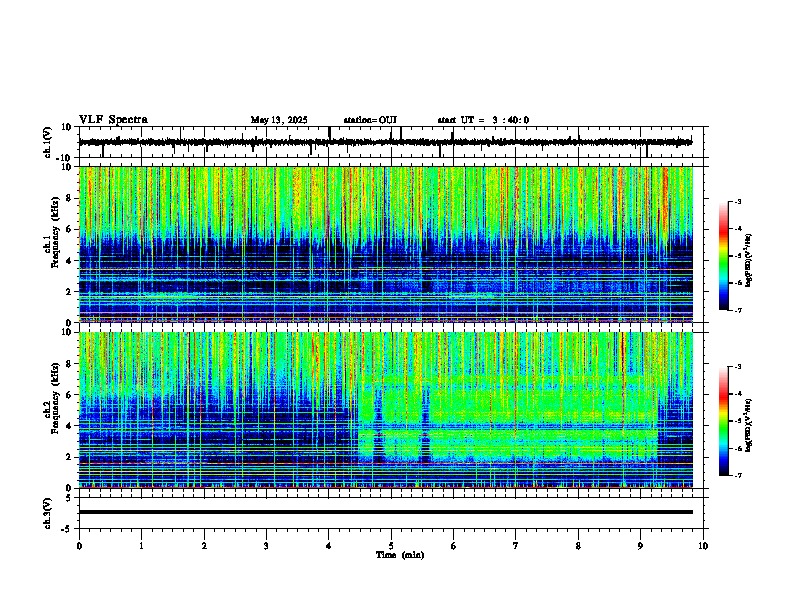
Task: Click the ch.1 voltage waveform trace panel
Action: pyautogui.click(x=391, y=142)
